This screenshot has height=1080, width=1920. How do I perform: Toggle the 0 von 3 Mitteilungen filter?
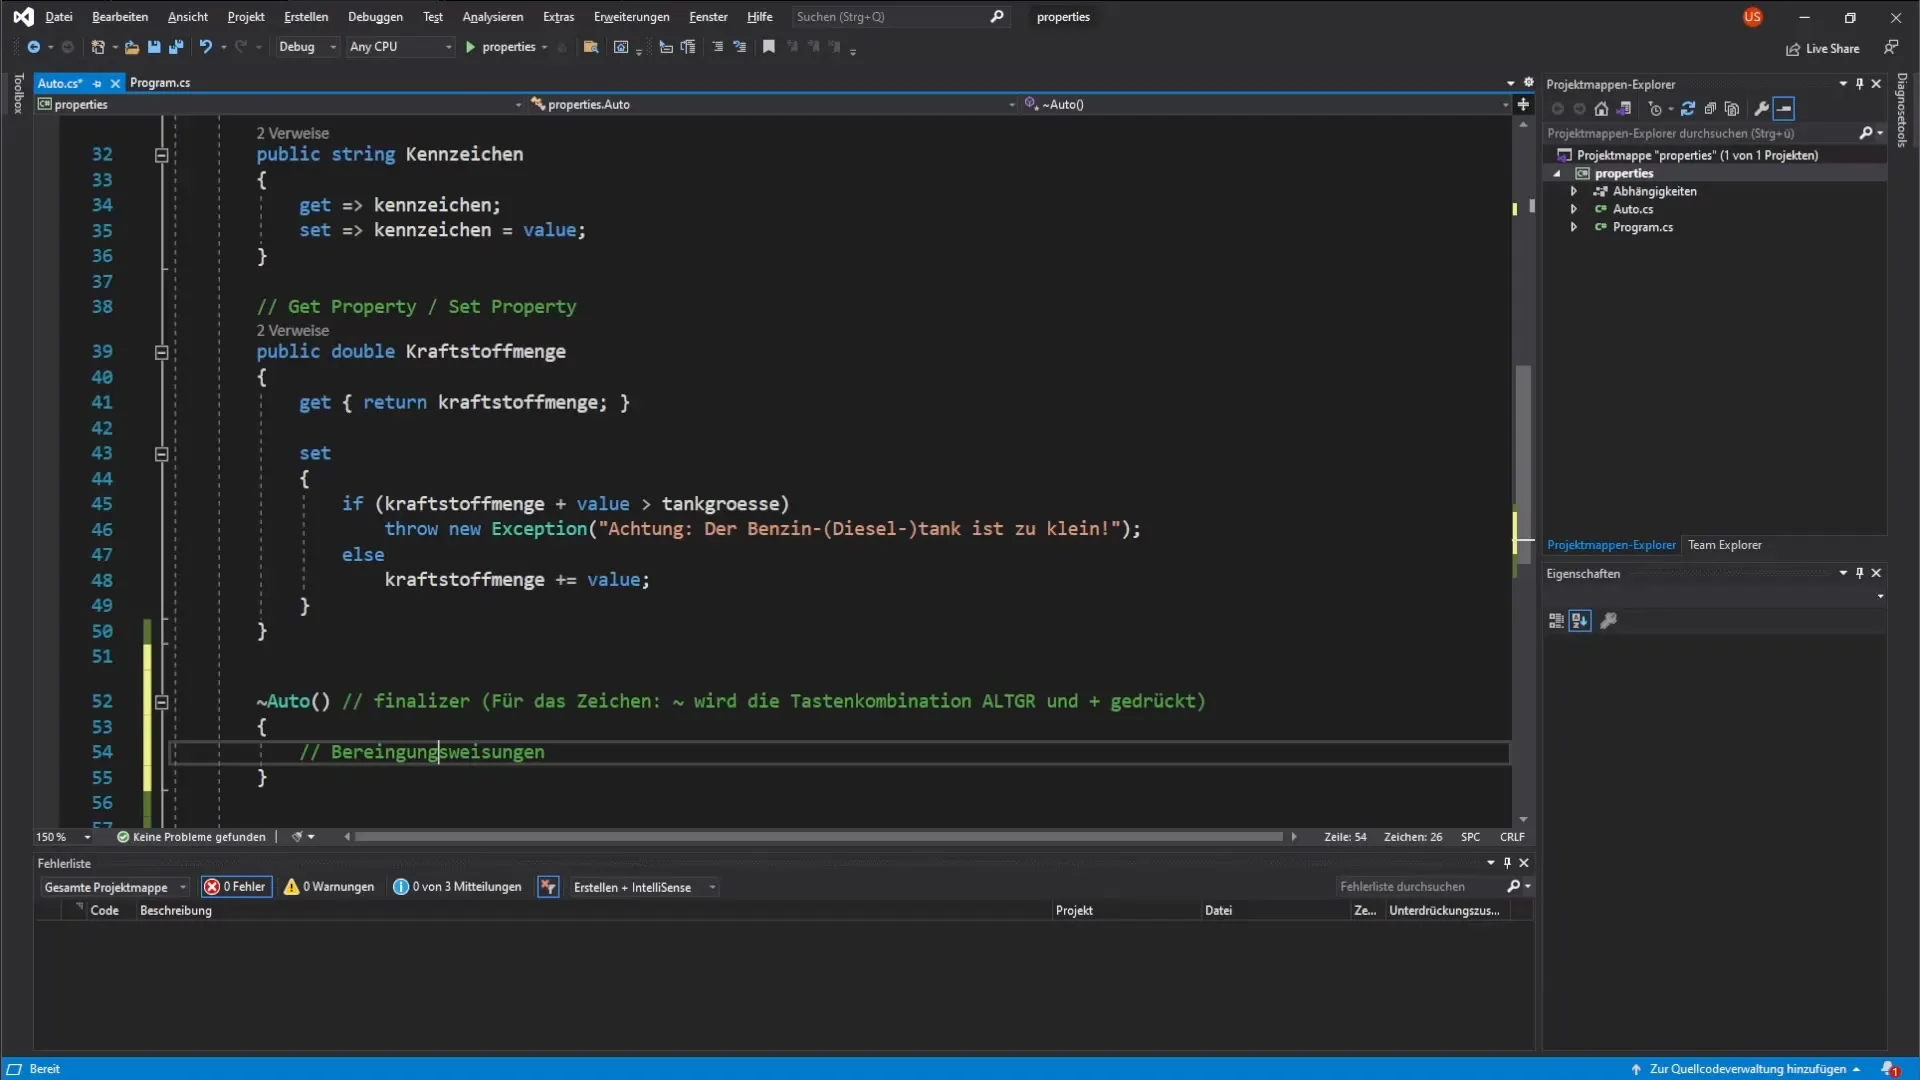coord(457,887)
